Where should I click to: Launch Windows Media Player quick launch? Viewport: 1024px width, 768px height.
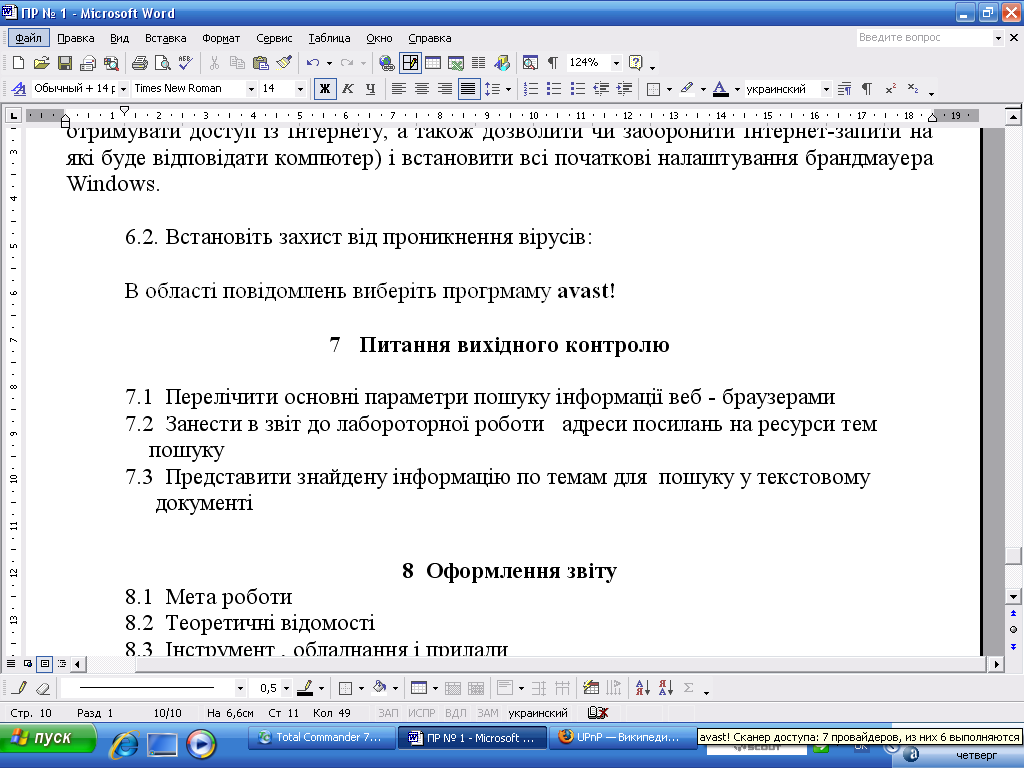200,744
